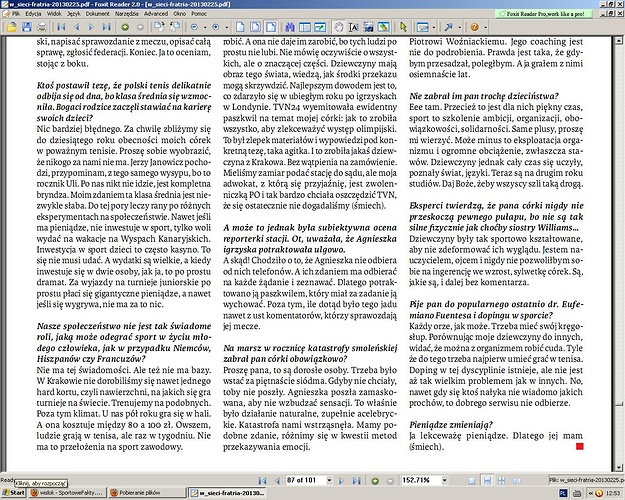Open the Plik menu
This screenshot has width=625, height=500.
coord(16,14)
